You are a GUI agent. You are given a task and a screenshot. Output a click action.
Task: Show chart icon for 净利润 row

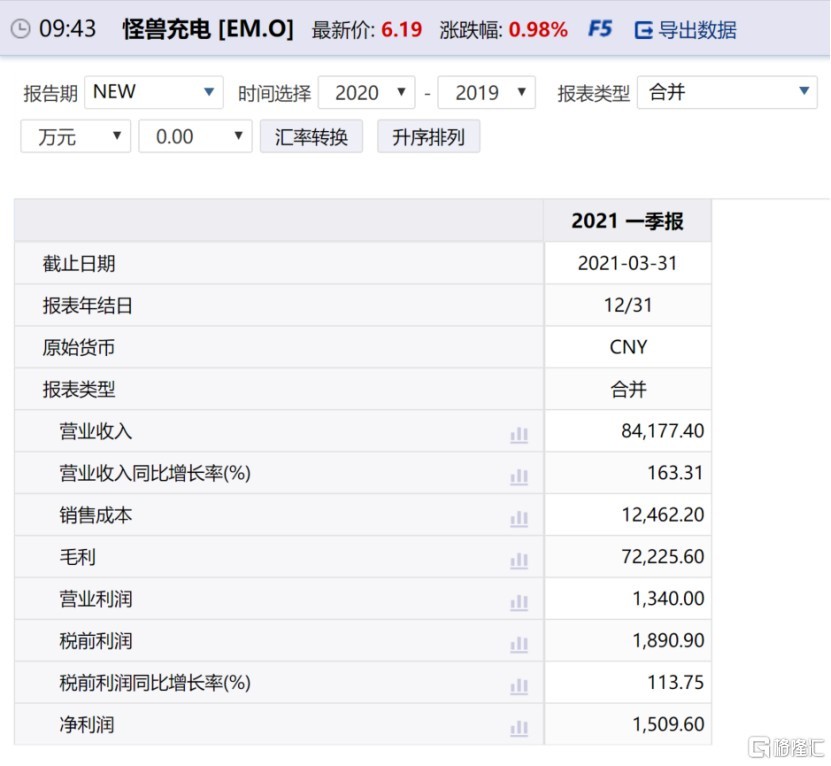click(518, 727)
